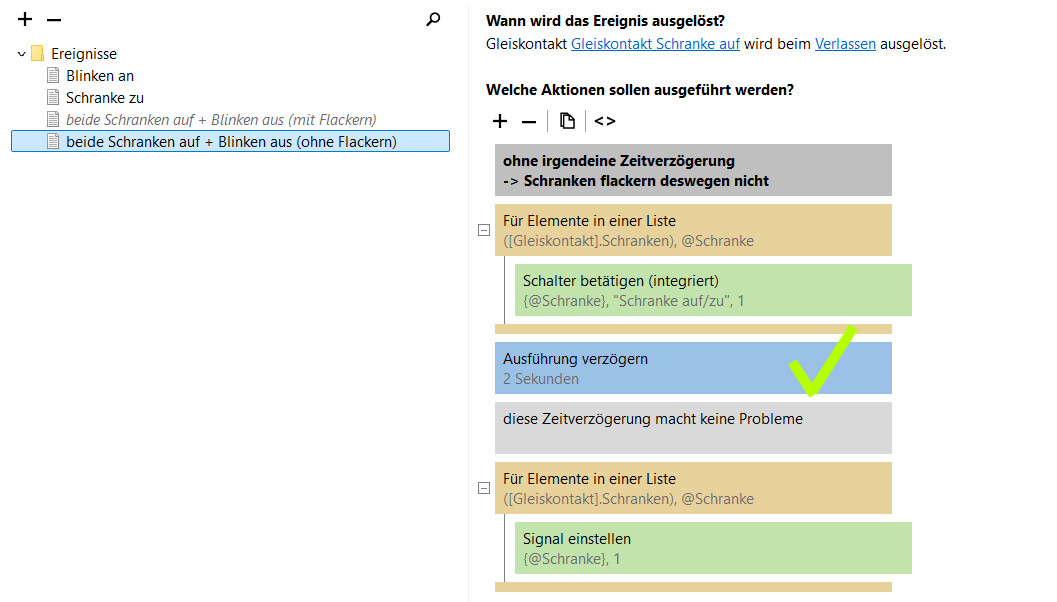Click the Ereignisse folder icon
This screenshot has height=602, width=1057.
point(38,54)
